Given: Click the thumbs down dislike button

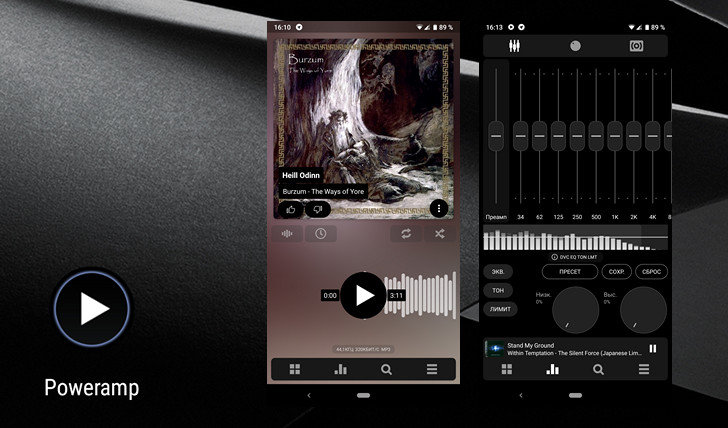Looking at the screenshot, I should pyautogui.click(x=318, y=209).
